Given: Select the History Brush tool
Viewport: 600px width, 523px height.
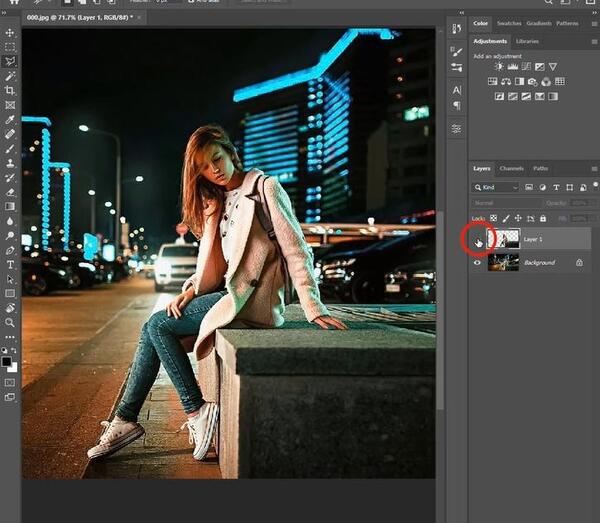Looking at the screenshot, I should (10, 178).
